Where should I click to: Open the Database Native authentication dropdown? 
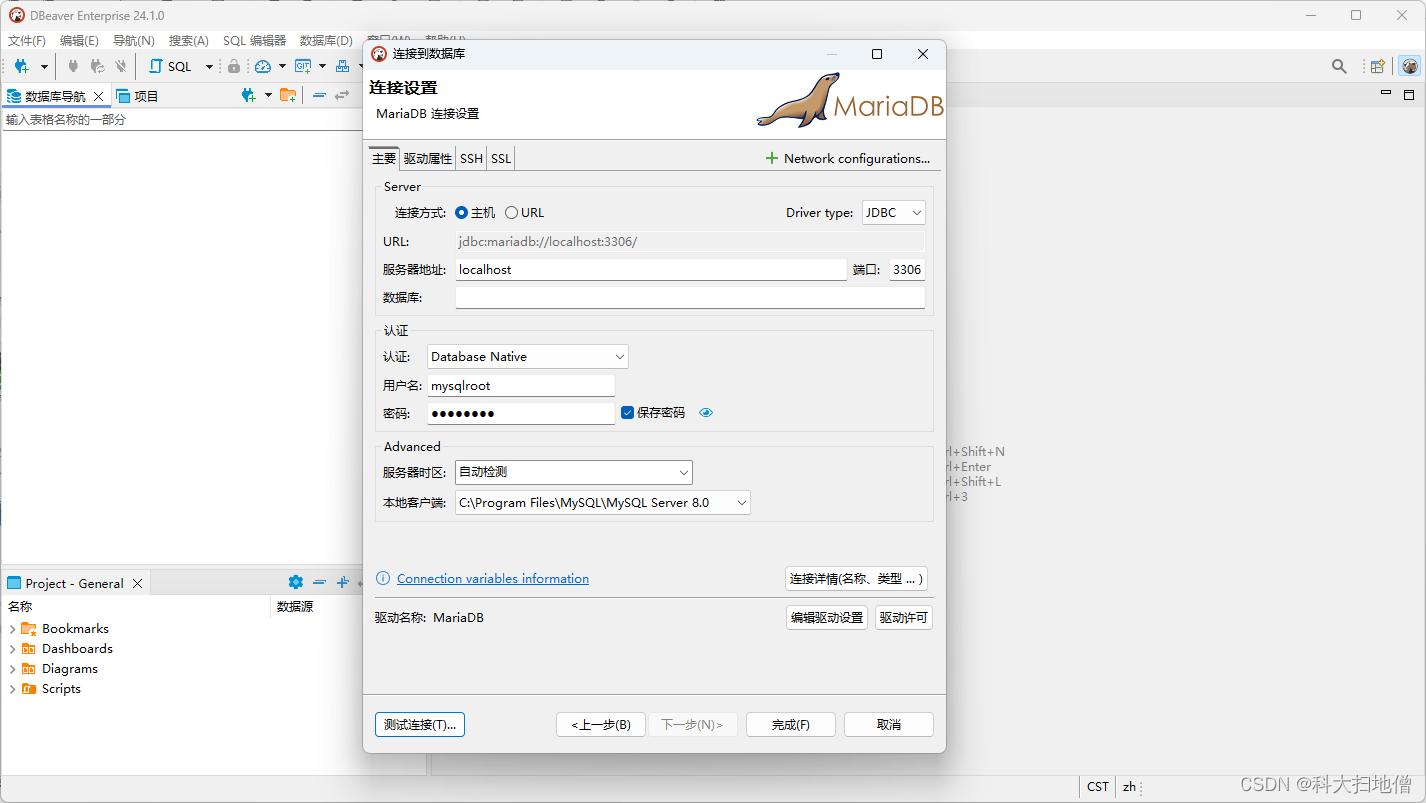[528, 357]
